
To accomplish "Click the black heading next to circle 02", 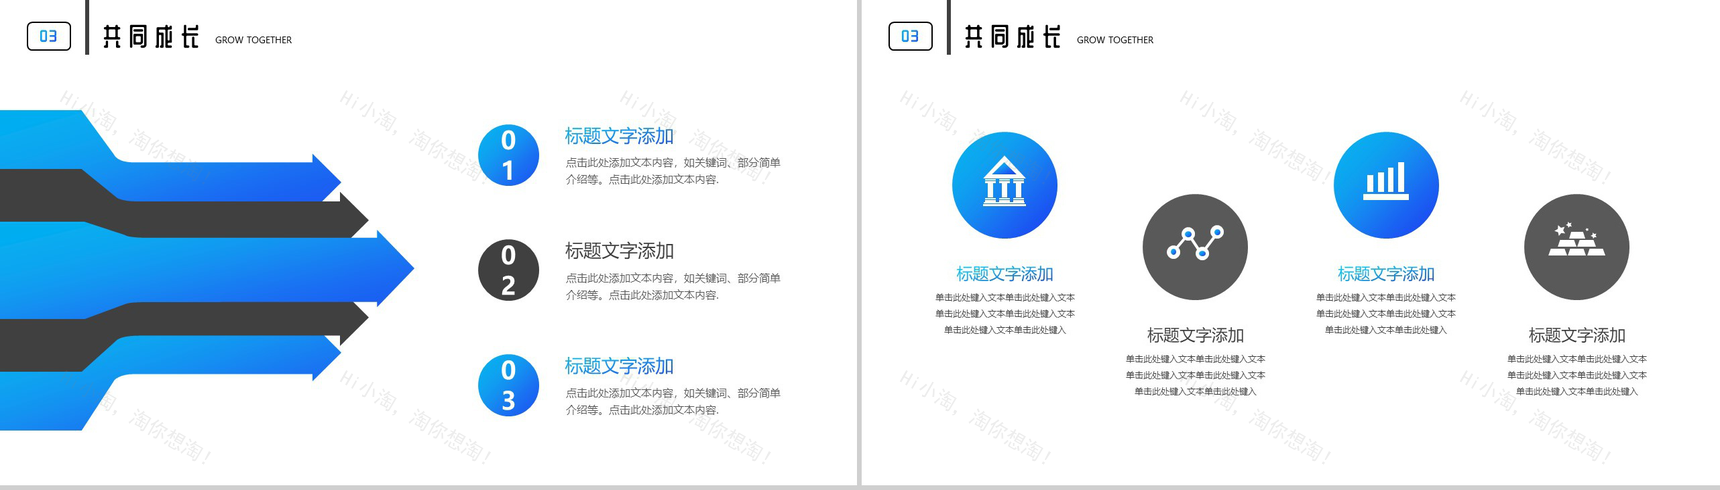I will (619, 251).
